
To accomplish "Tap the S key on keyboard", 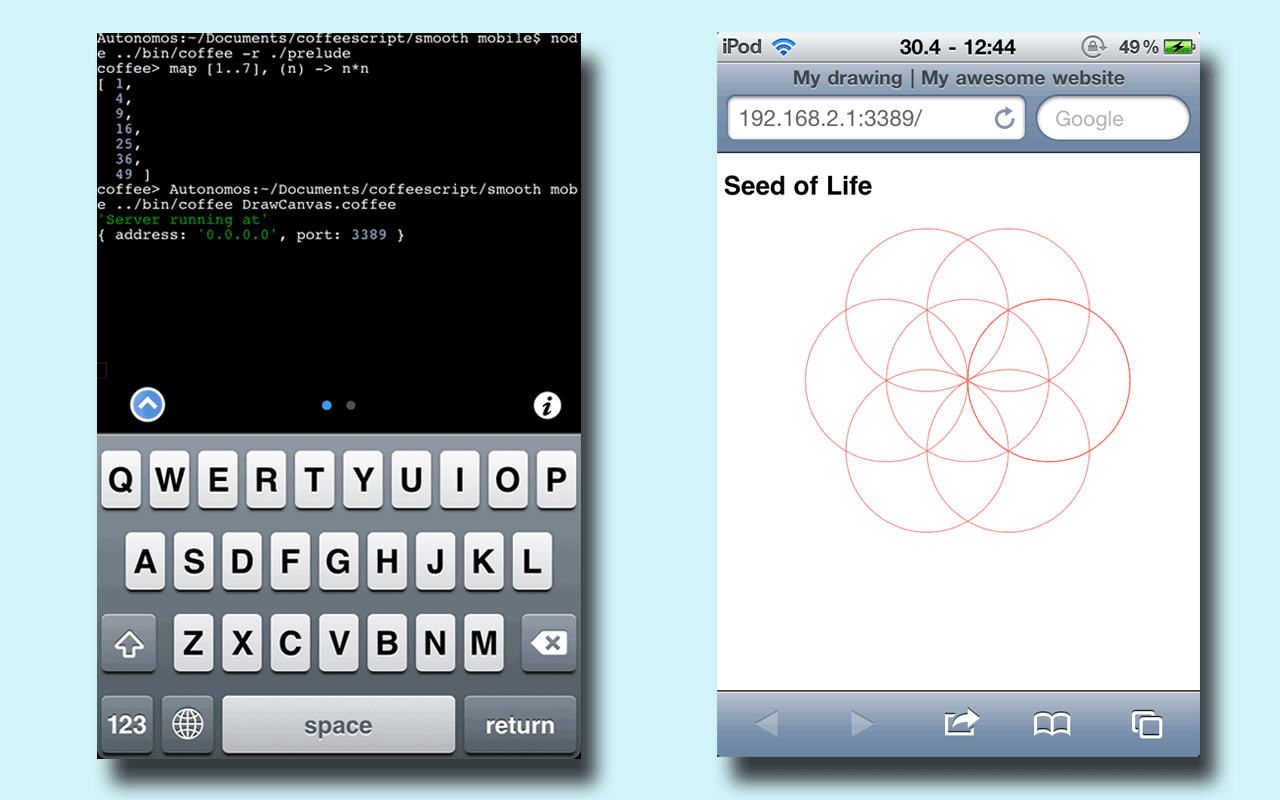I will pyautogui.click(x=193, y=561).
